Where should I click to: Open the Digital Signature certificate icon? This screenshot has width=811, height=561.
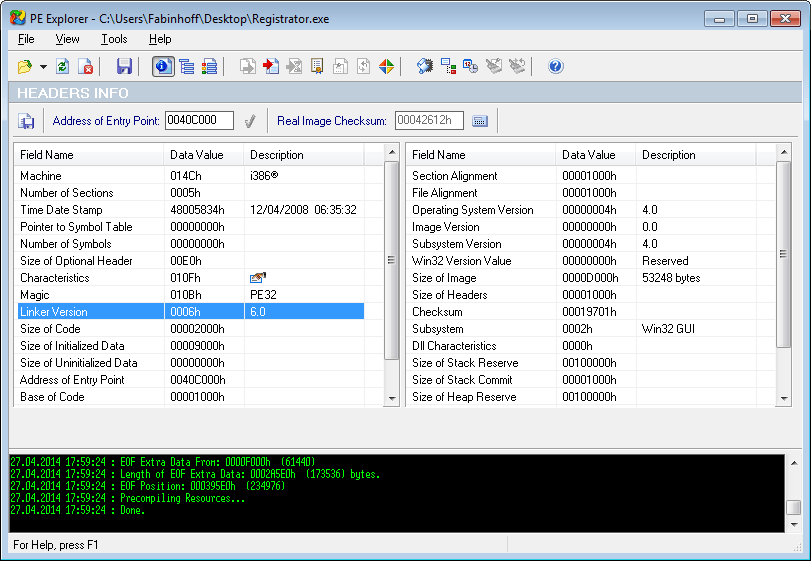click(x=317, y=66)
